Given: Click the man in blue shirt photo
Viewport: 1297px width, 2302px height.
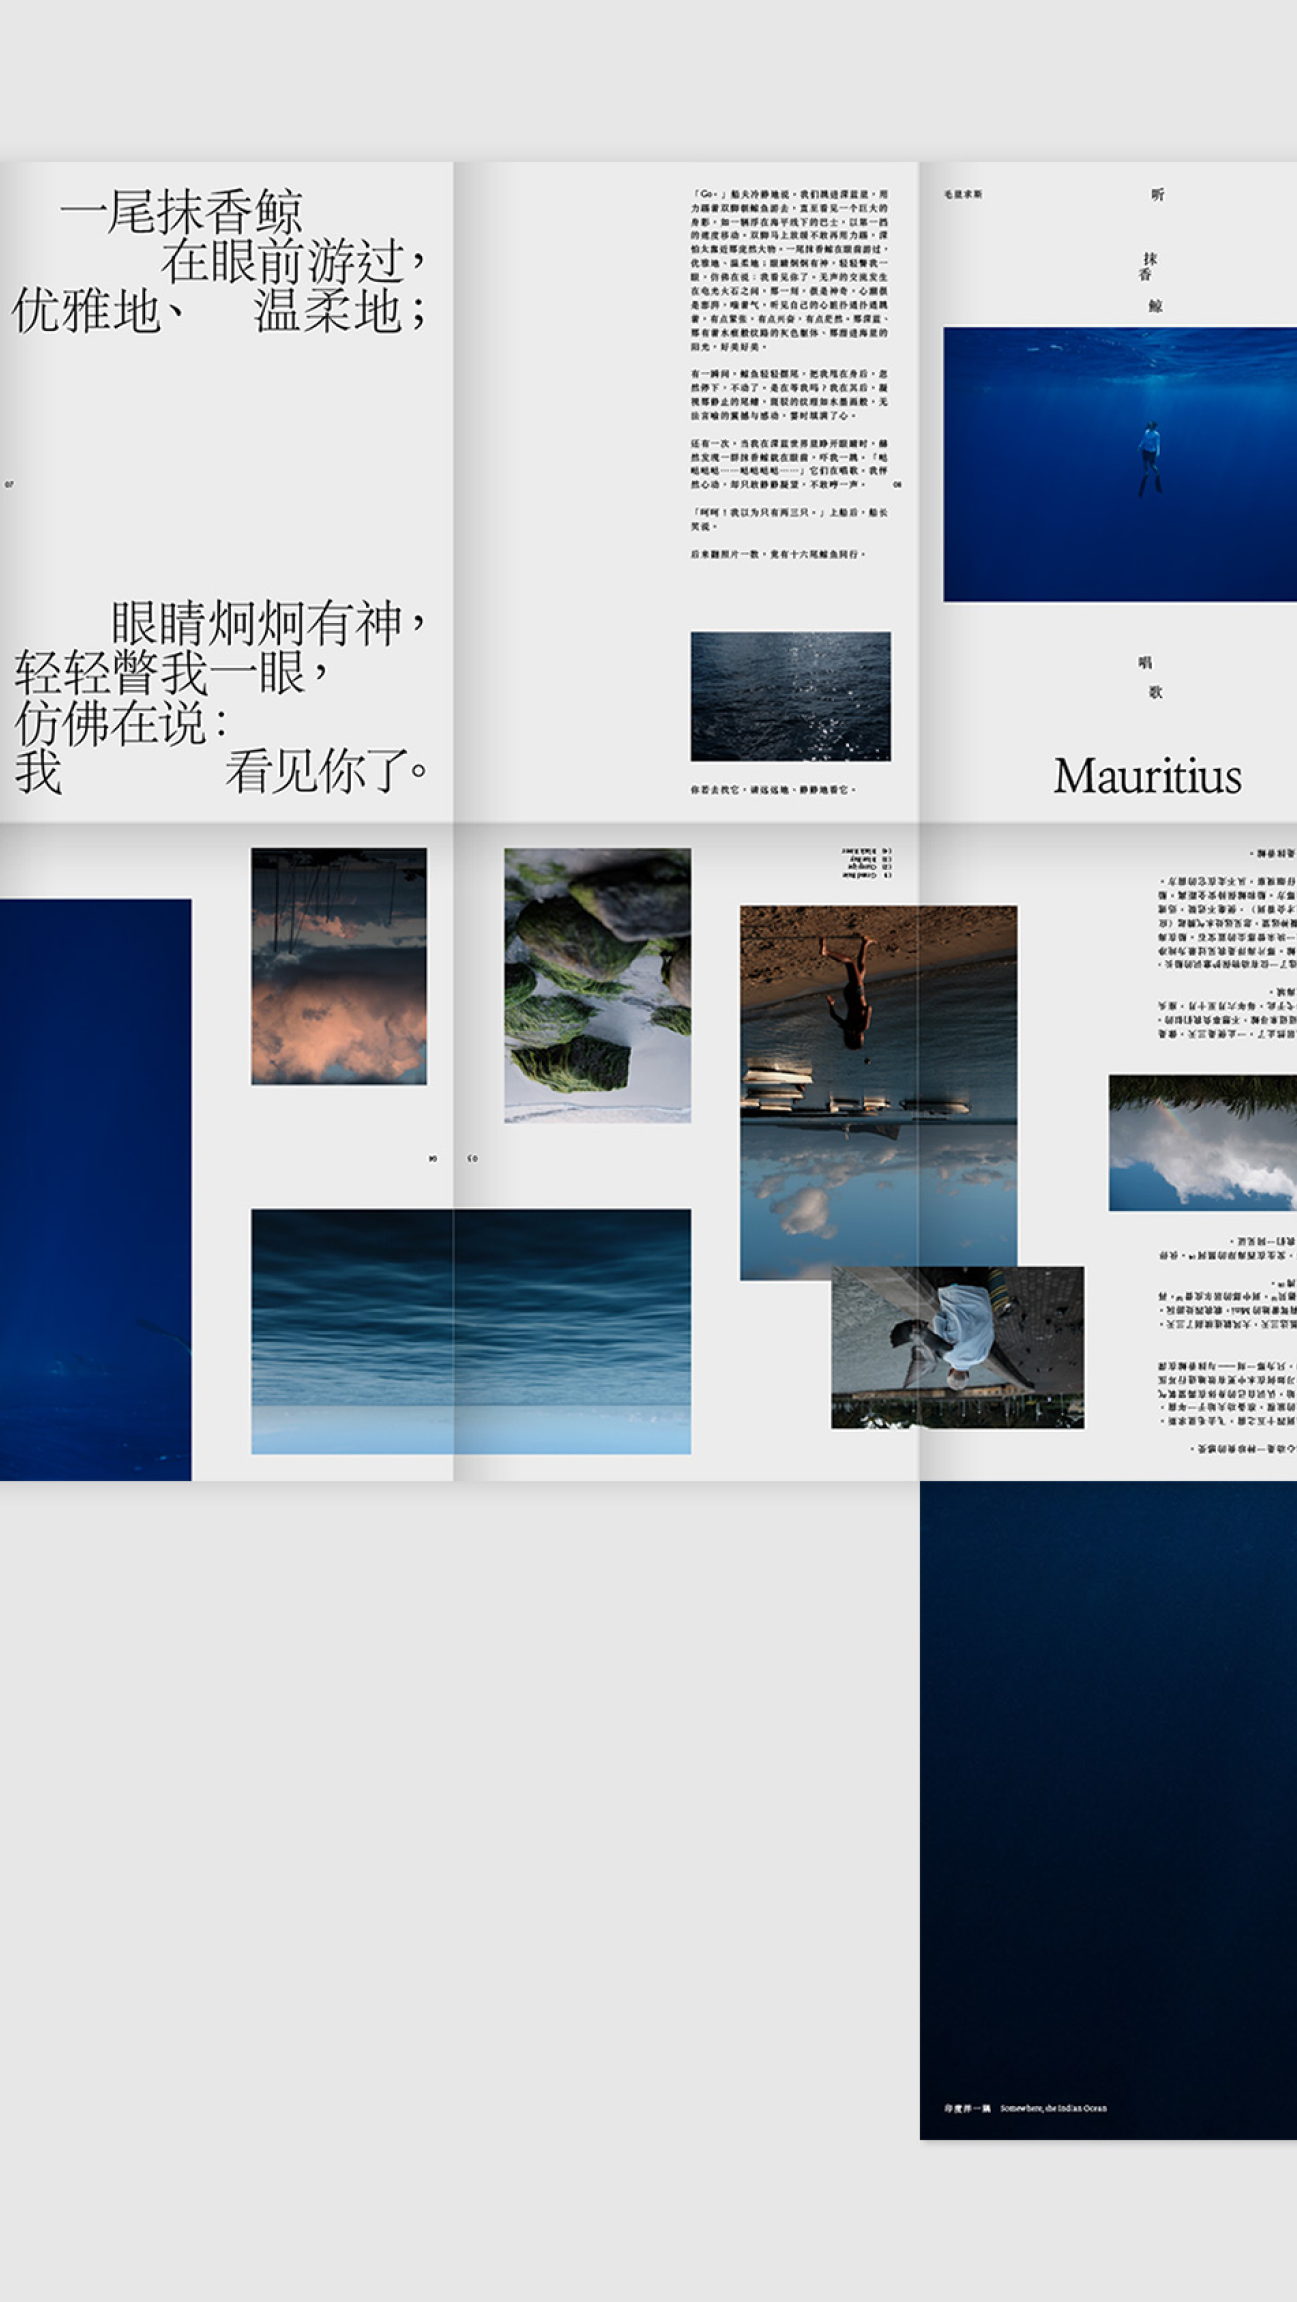Looking at the screenshot, I should pos(957,1347).
